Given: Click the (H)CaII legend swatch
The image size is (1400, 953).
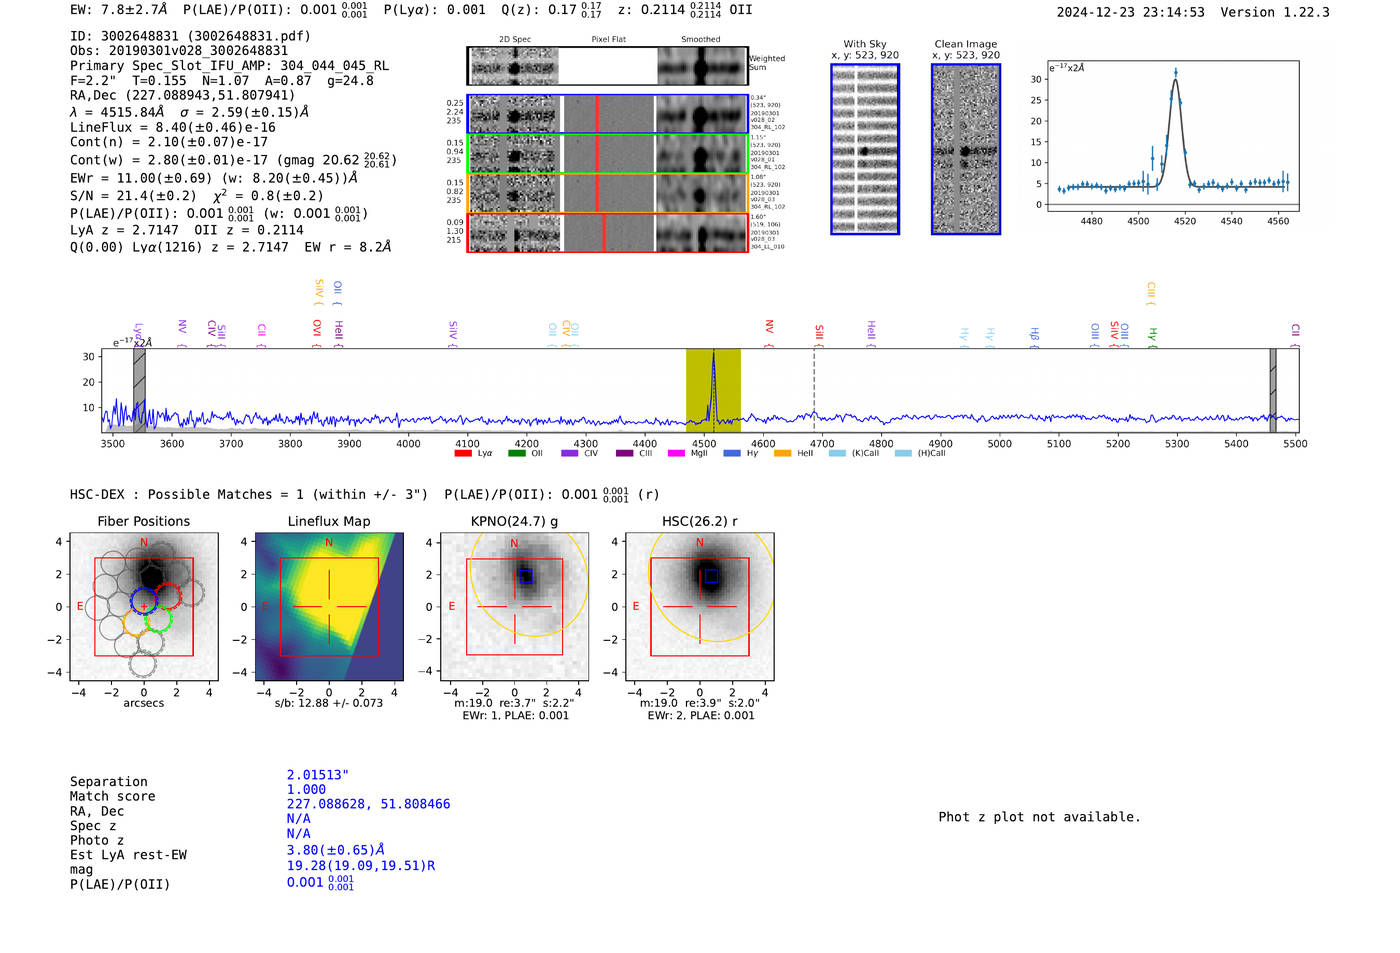Looking at the screenshot, I should pyautogui.click(x=903, y=454).
